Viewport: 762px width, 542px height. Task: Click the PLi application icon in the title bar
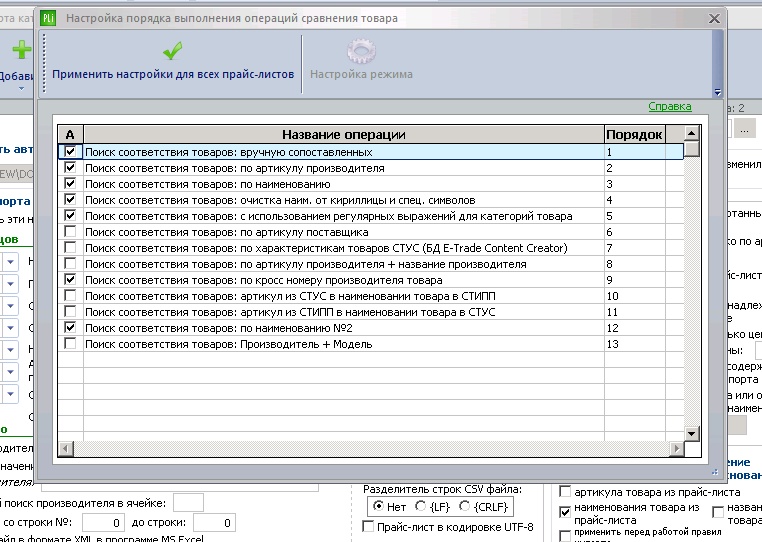48,18
